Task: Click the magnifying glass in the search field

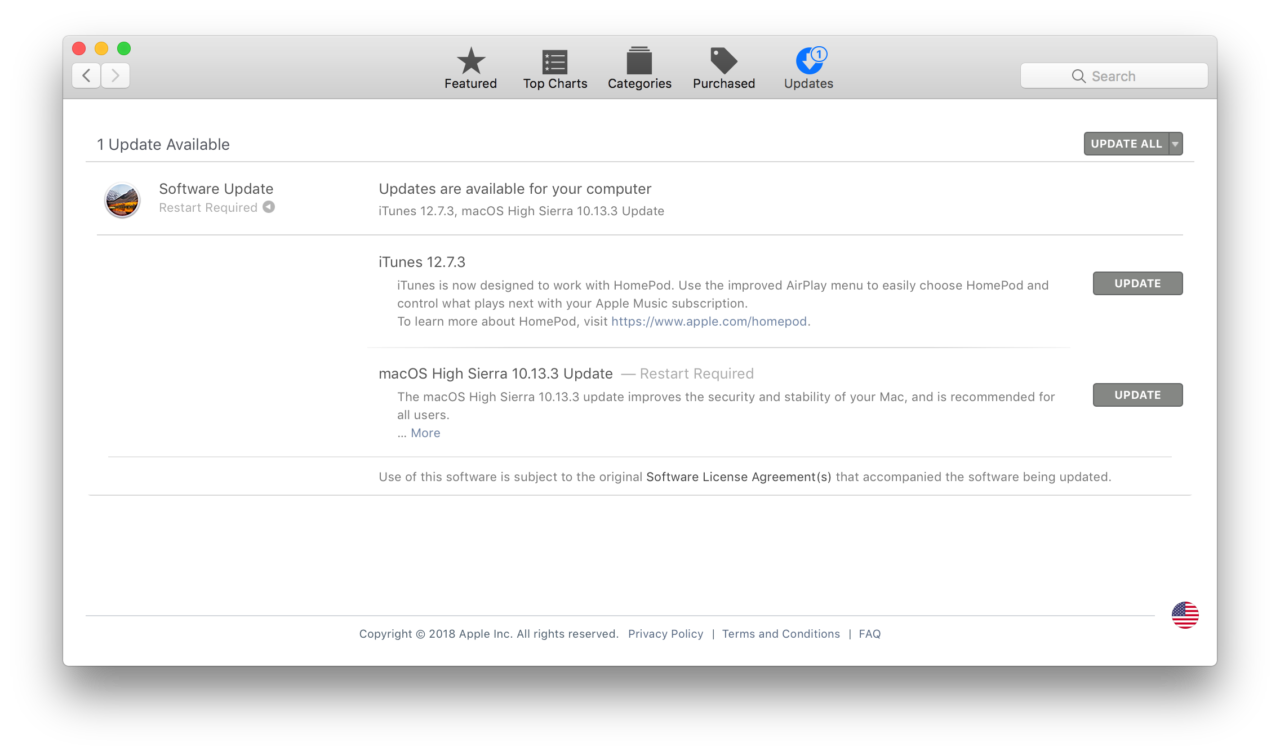Action: (1079, 75)
